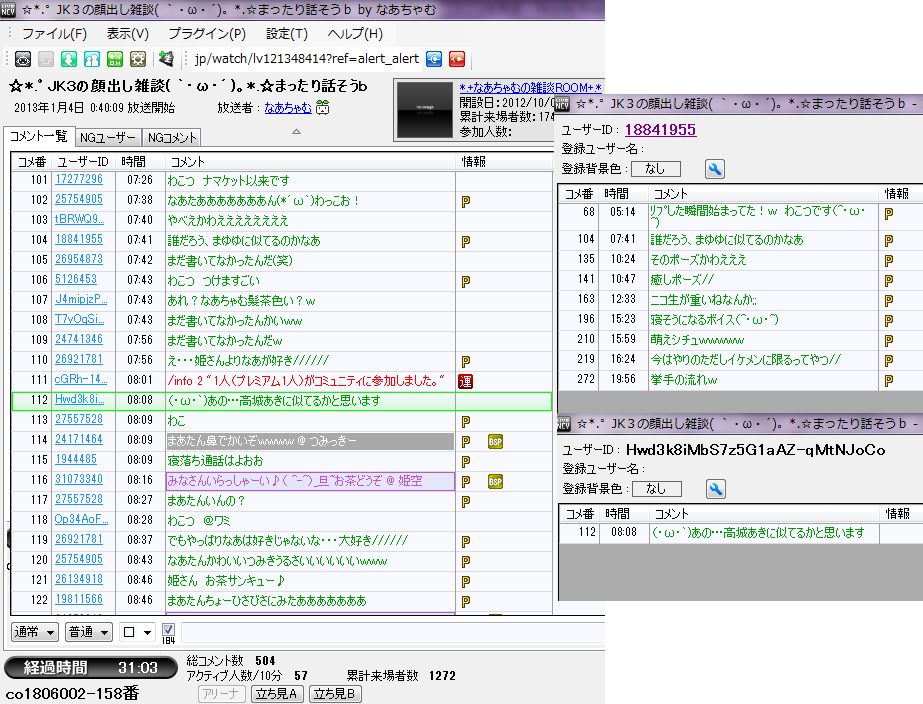Viewport: 923px width, 704px height.
Task: Sort by the ユーザーID column header
Action: coord(83,161)
